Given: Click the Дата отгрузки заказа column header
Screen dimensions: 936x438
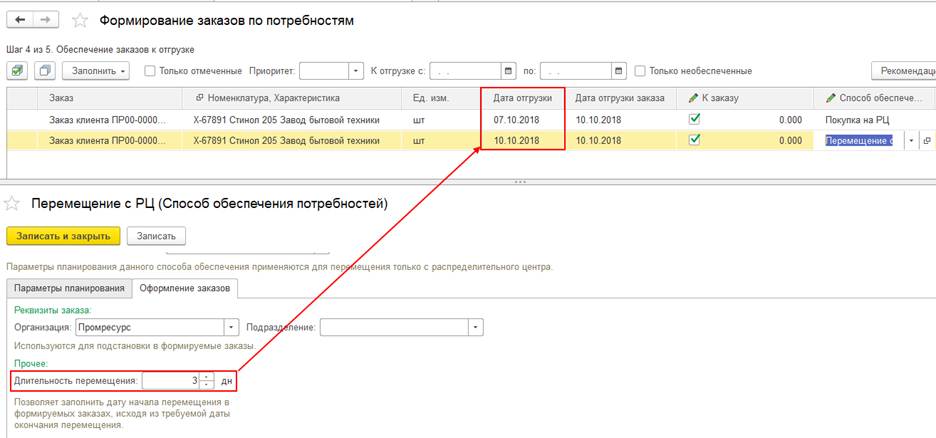Looking at the screenshot, I should [623, 98].
